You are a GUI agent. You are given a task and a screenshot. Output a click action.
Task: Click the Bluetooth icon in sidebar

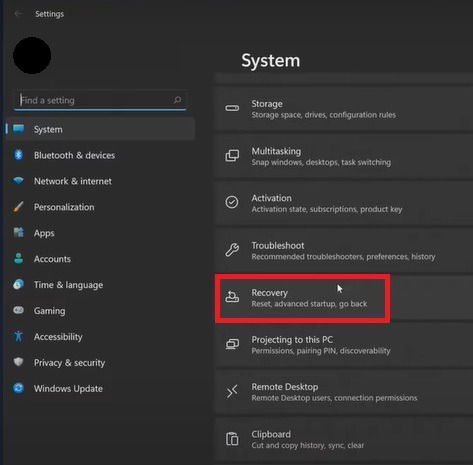[x=18, y=155]
